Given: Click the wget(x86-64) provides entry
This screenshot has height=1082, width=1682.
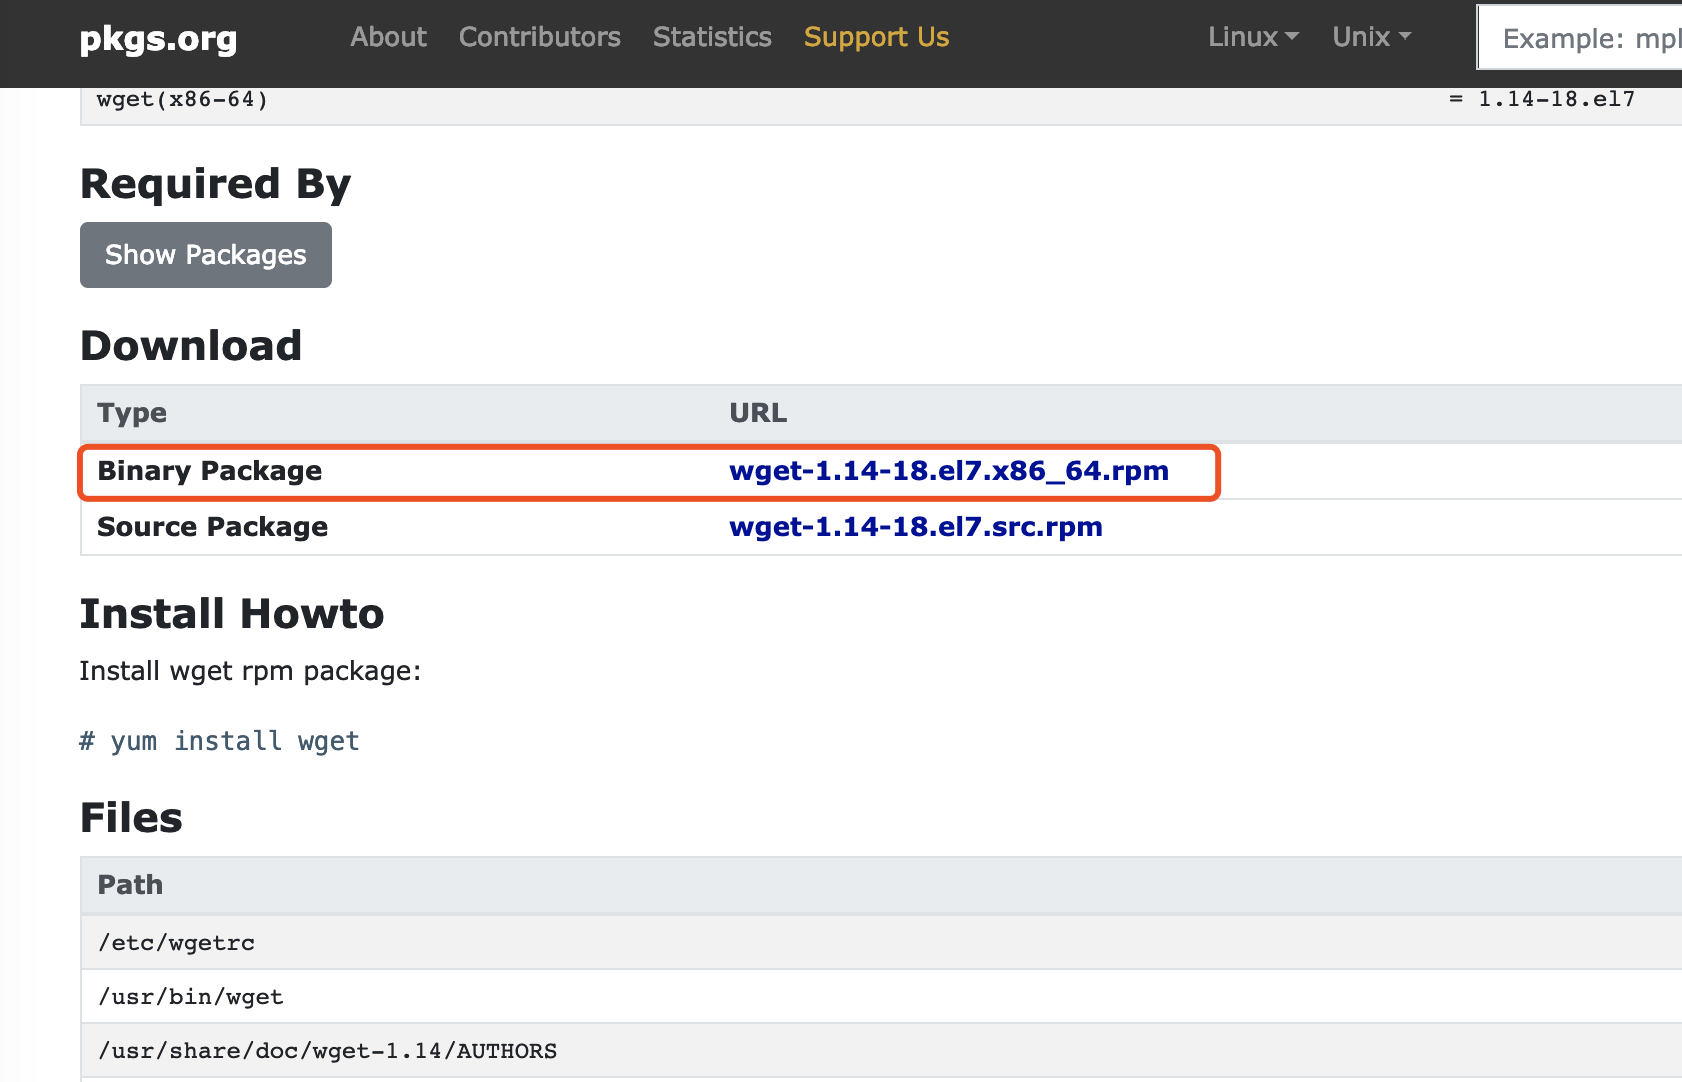Looking at the screenshot, I should pos(182,99).
